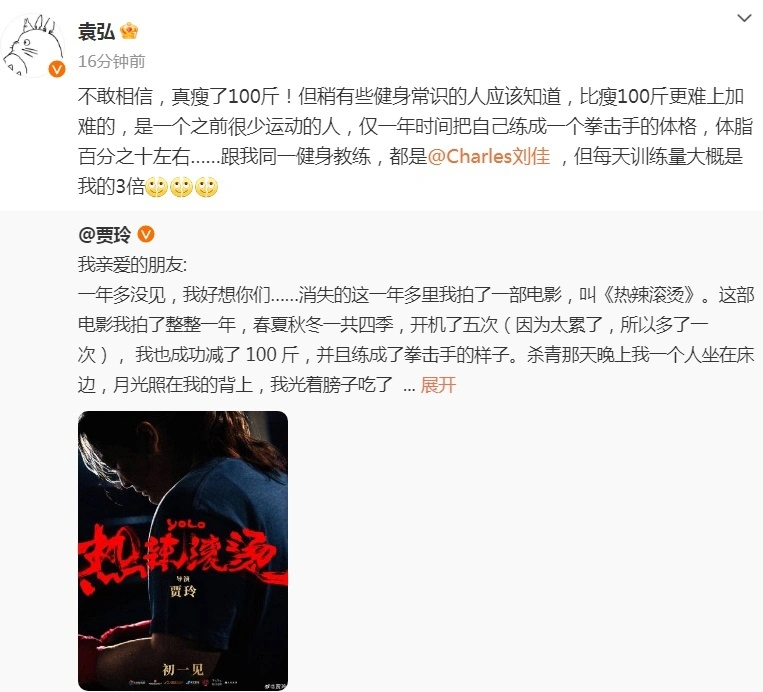Click the Weibo watermark on poster corner
Image resolution: width=763 pixels, height=692 pixels.
(274, 686)
